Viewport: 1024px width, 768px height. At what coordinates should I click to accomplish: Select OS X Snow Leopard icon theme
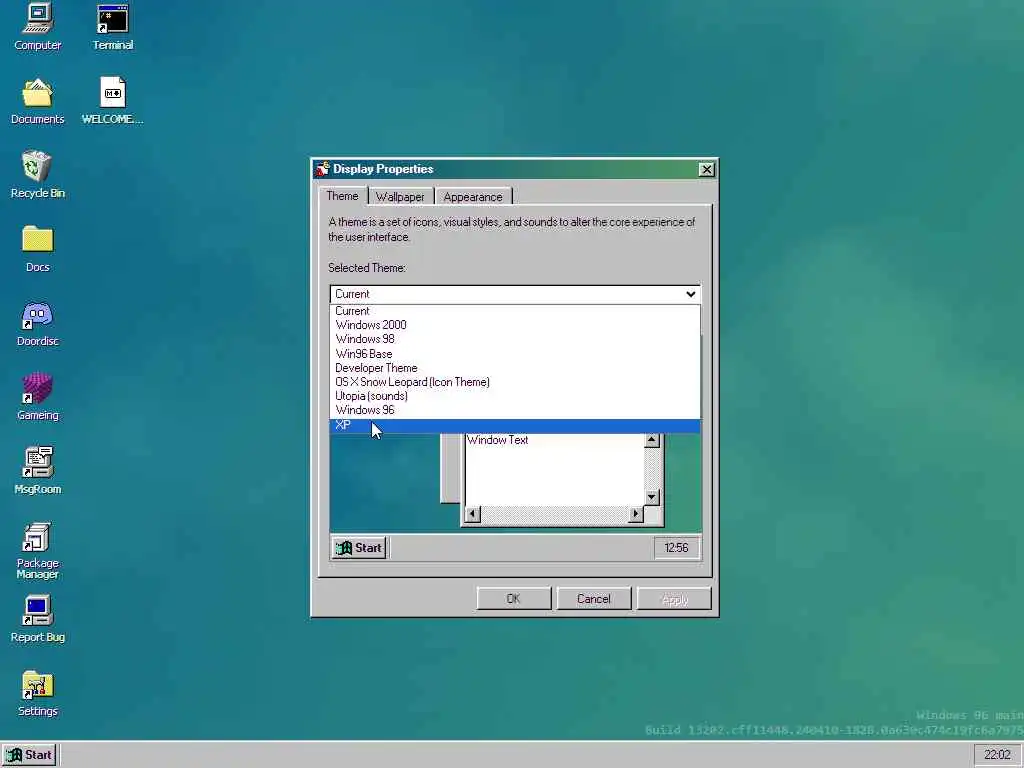point(515,382)
